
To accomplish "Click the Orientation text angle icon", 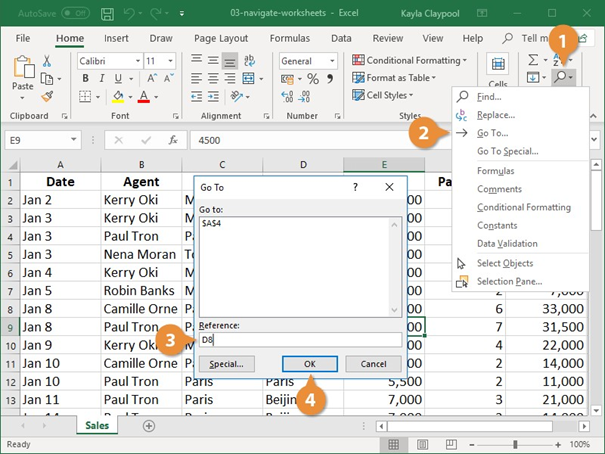I will (x=236, y=96).
